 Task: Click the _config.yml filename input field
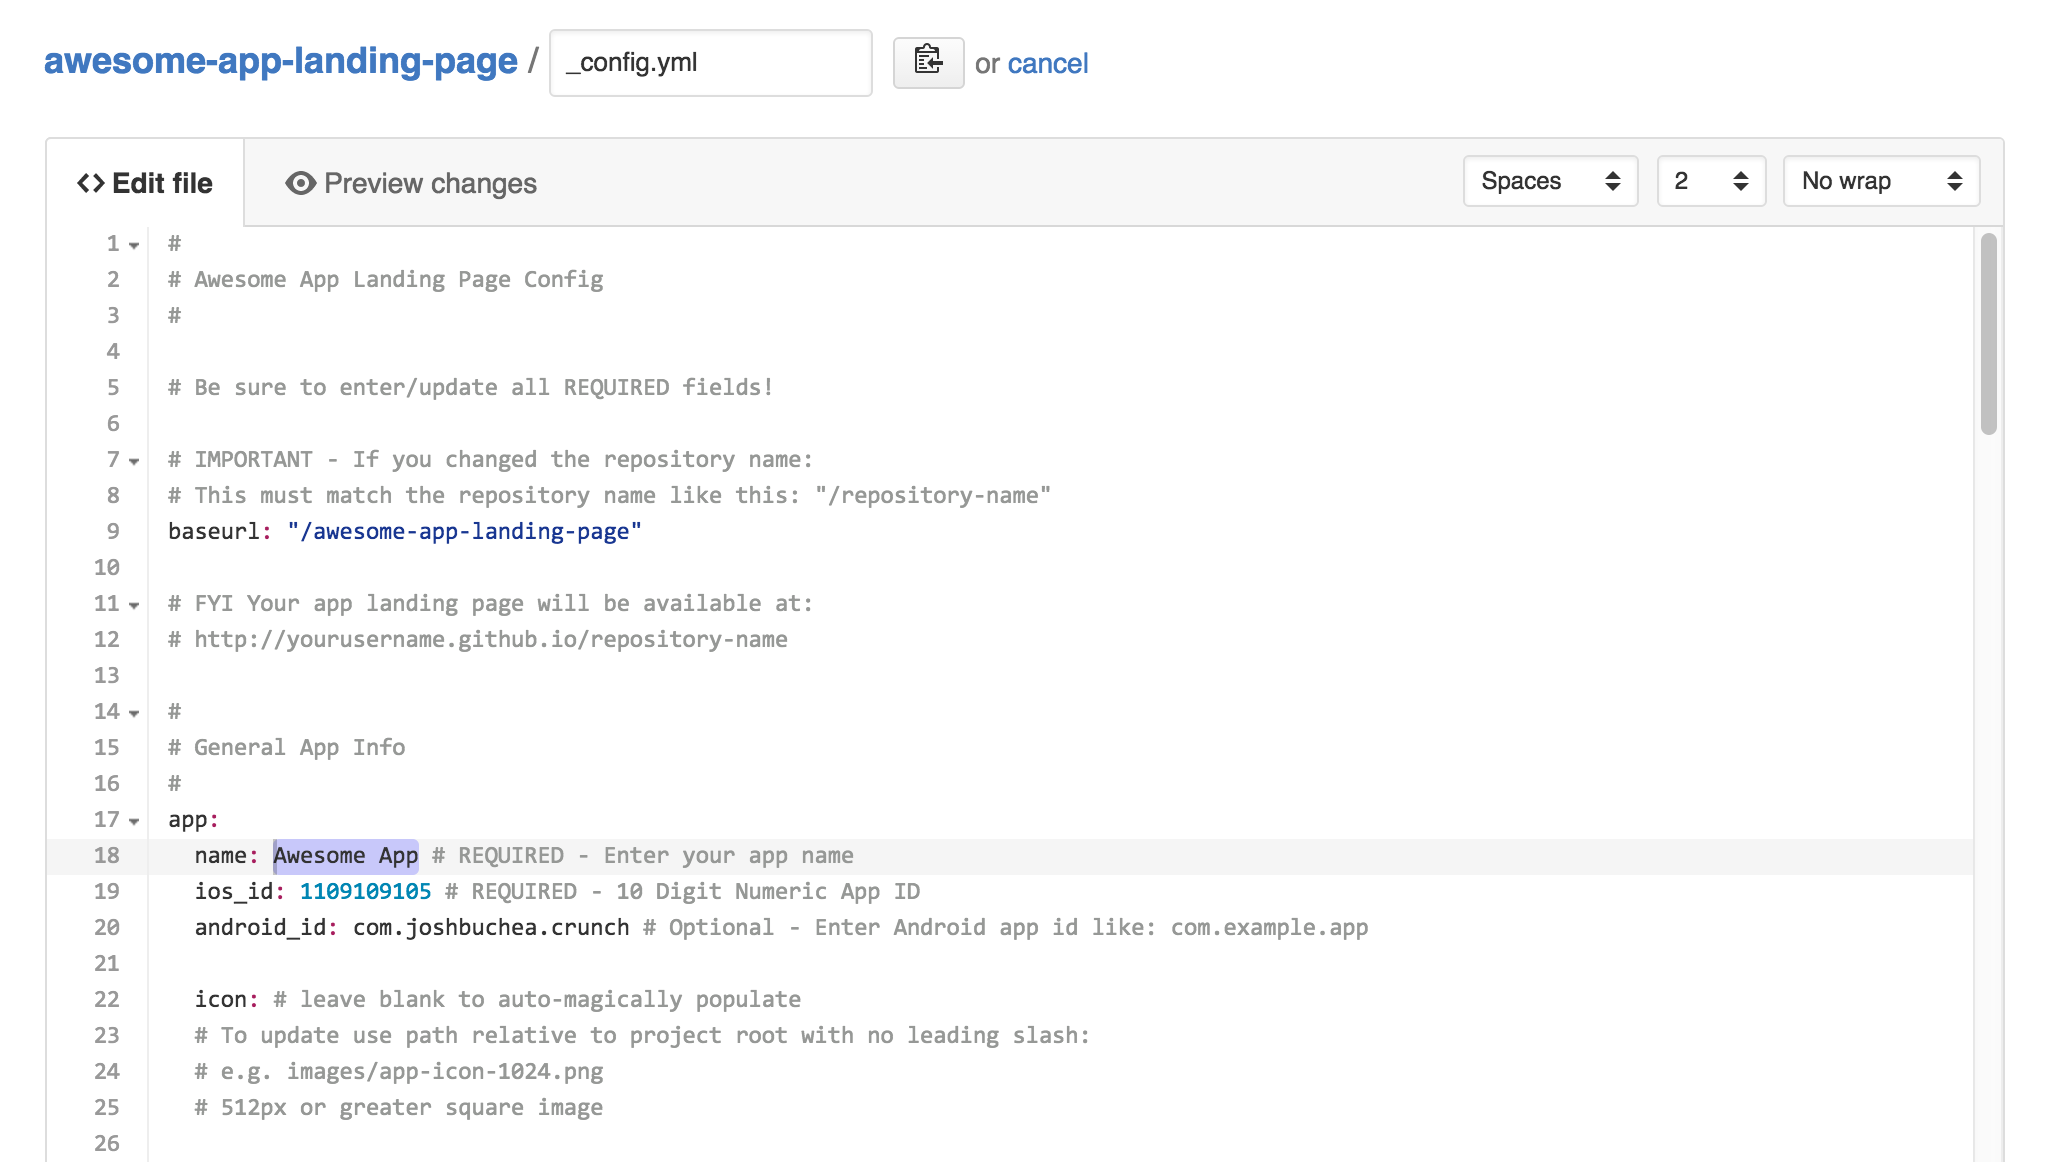point(710,63)
